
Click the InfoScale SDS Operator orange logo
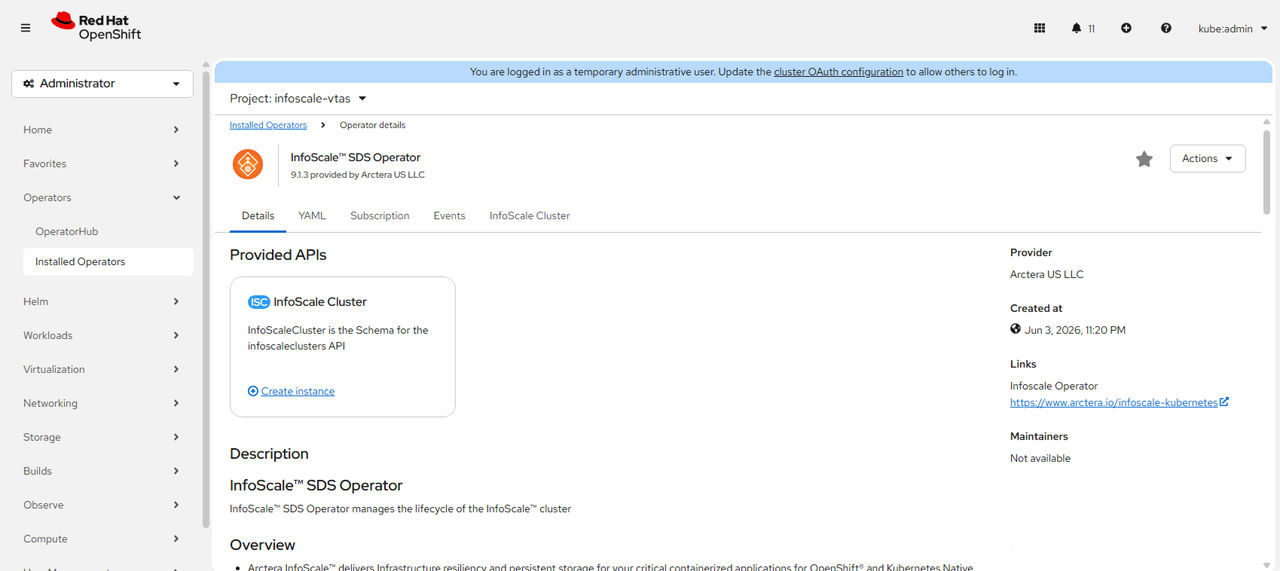(248, 164)
